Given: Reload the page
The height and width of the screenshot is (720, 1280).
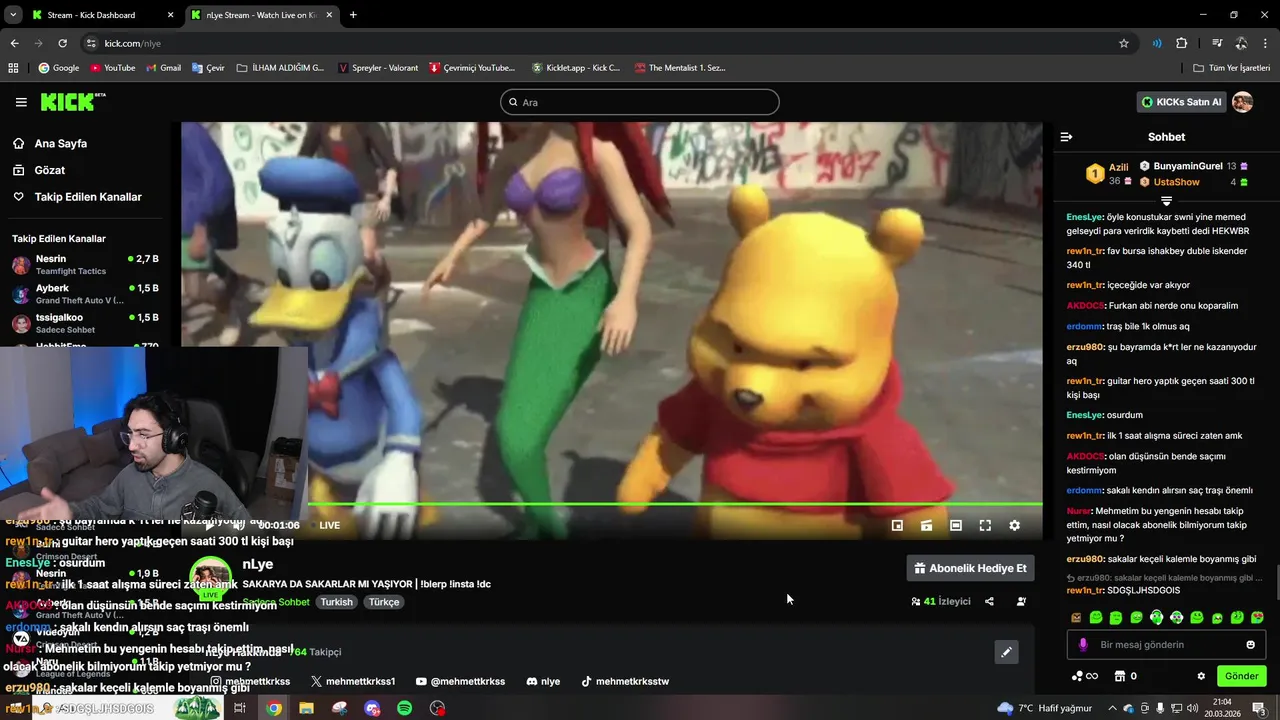Looking at the screenshot, I should tap(62, 43).
